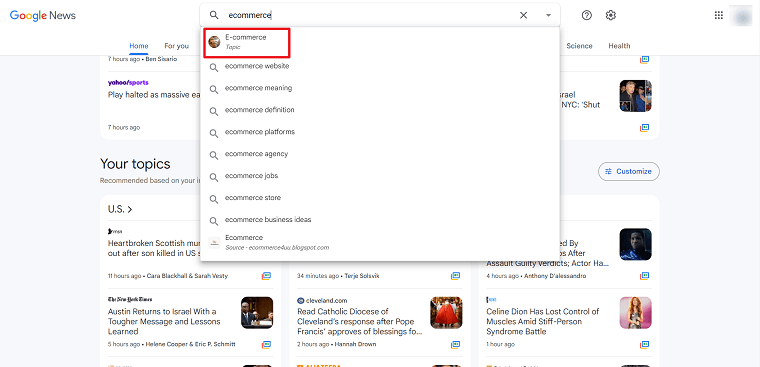Click full coverage icon on Celine Dion article

[x=644, y=345]
